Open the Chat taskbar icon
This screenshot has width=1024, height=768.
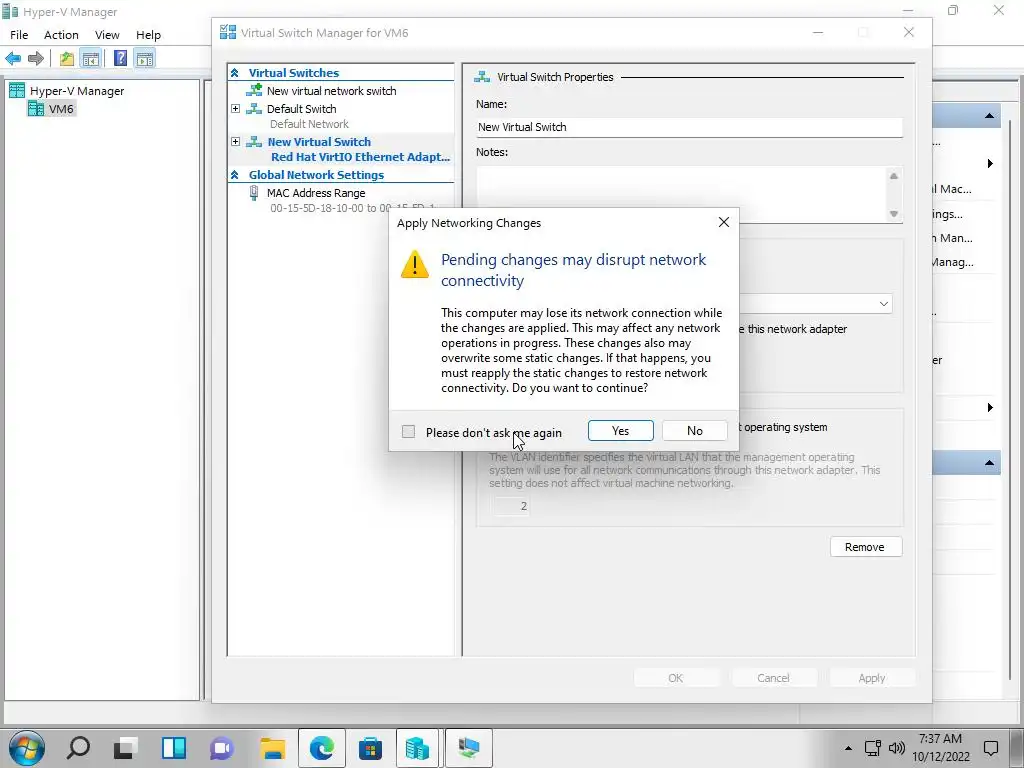click(x=221, y=748)
